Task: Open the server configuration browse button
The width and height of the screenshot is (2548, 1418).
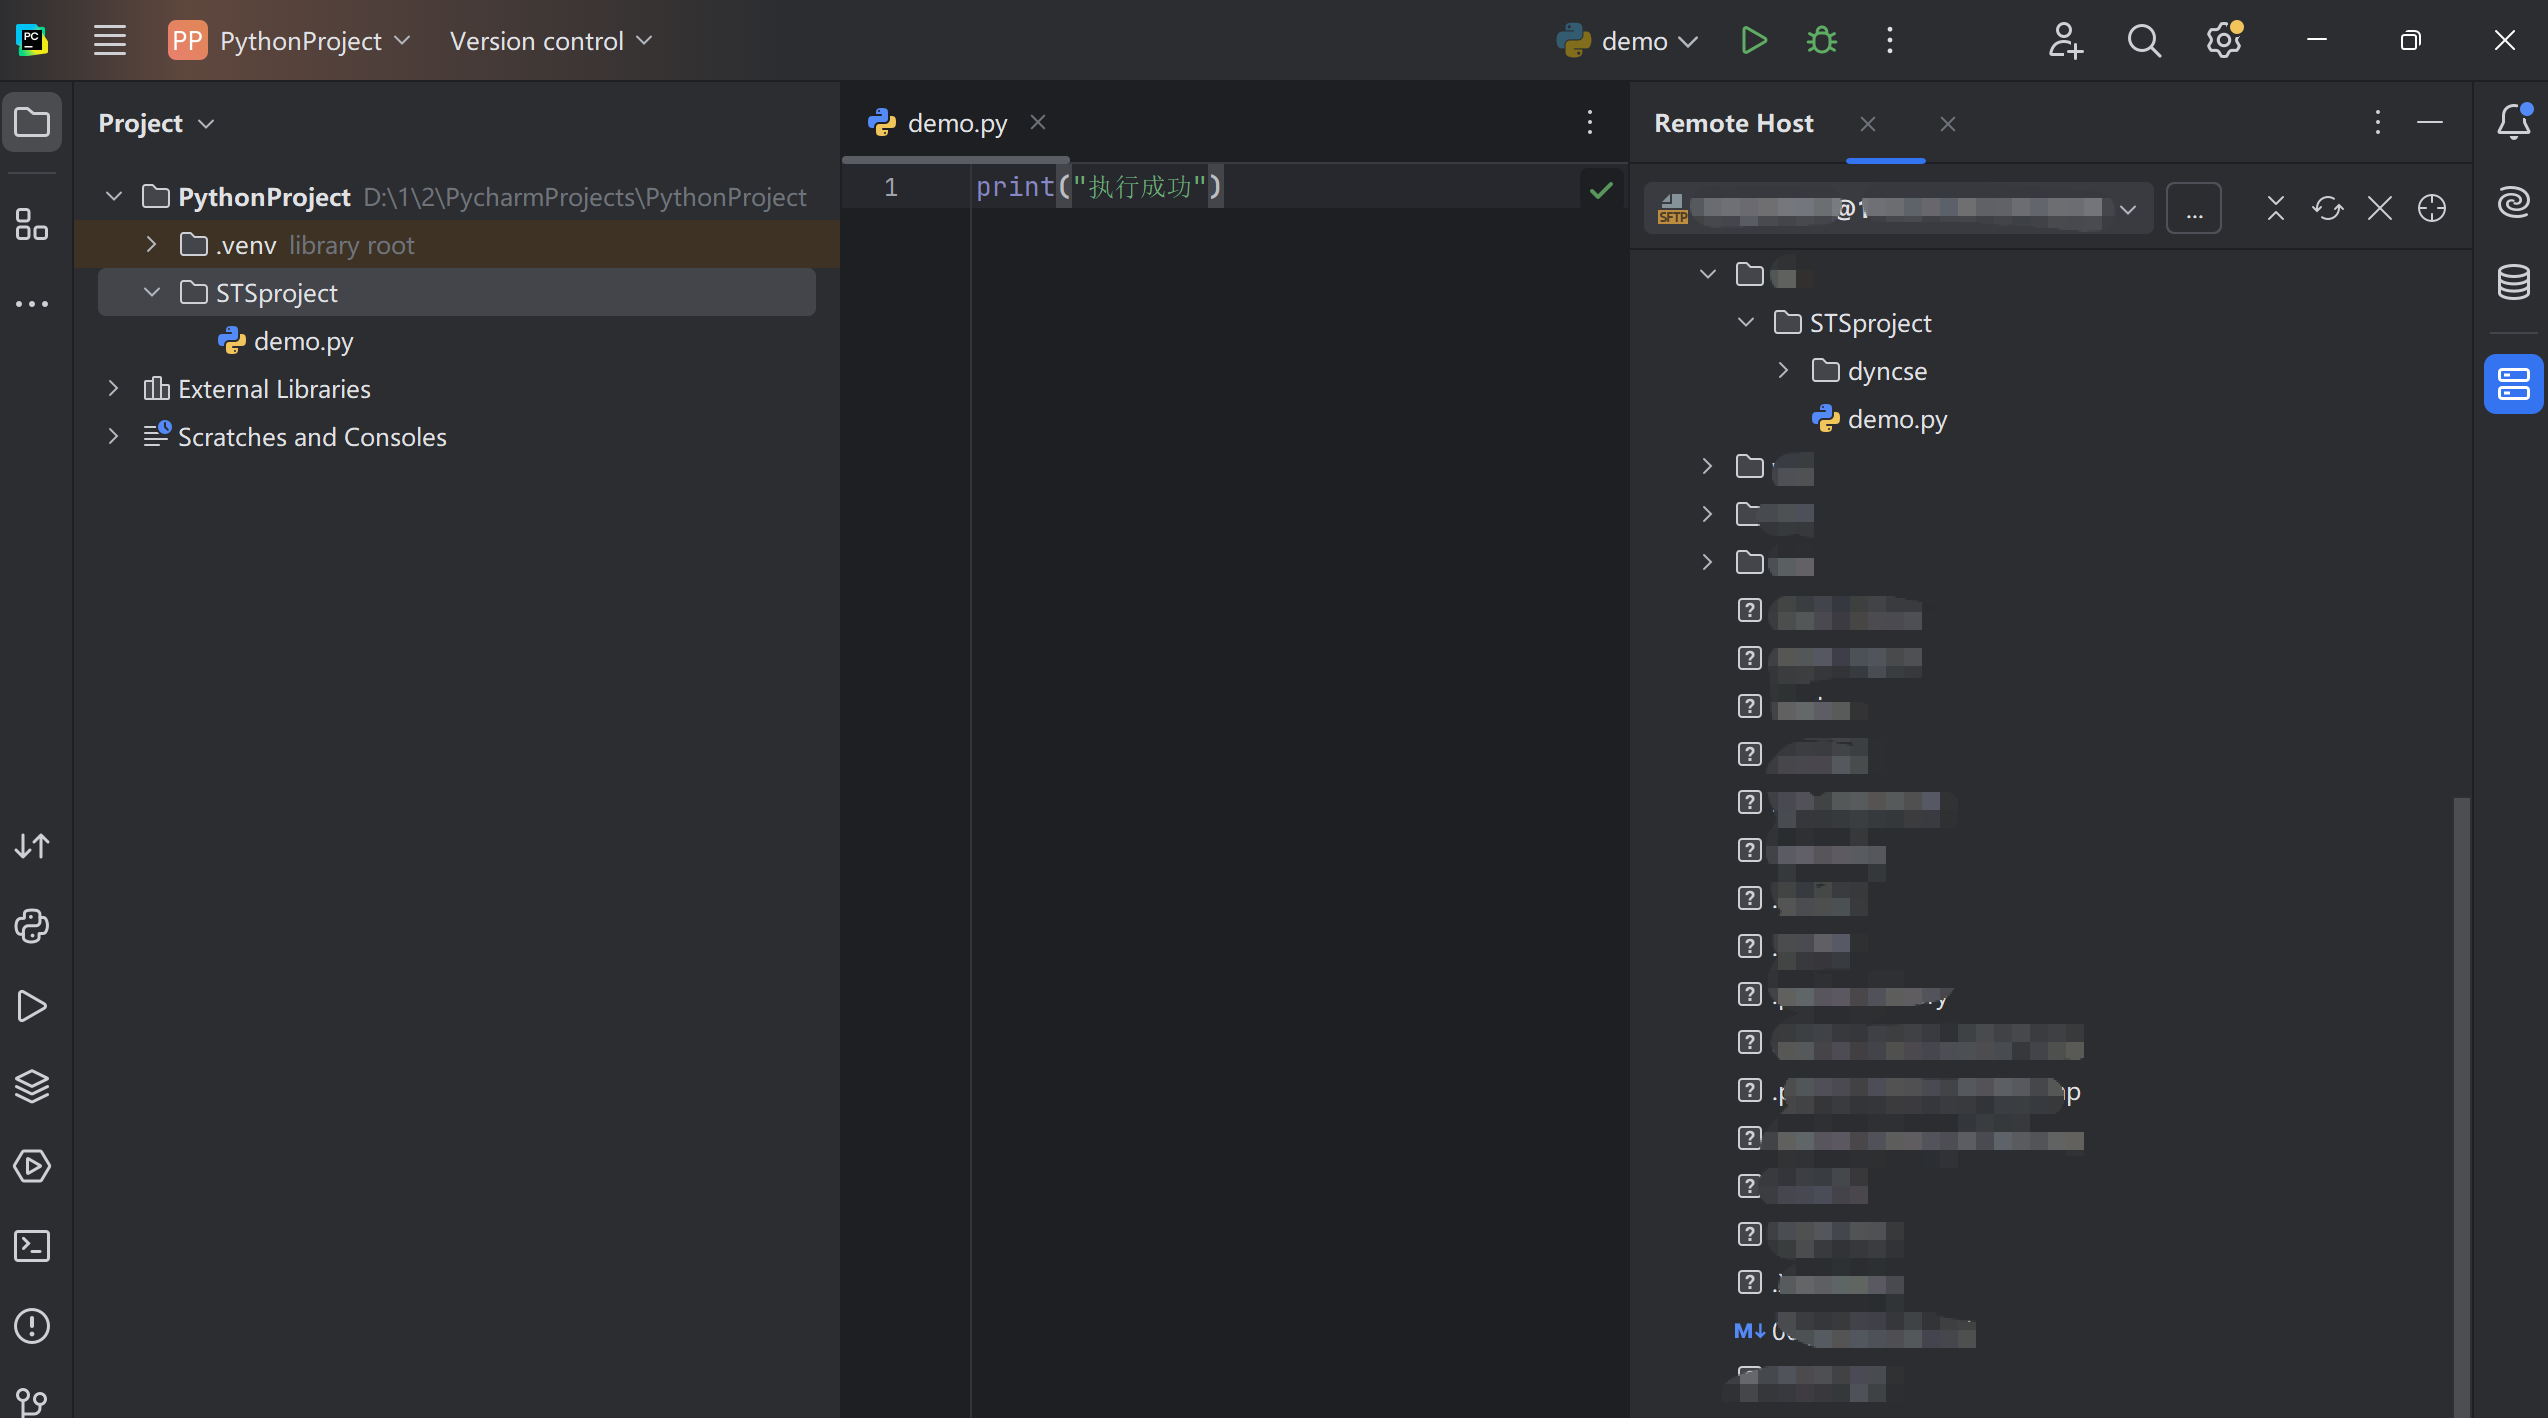Action: click(2194, 208)
